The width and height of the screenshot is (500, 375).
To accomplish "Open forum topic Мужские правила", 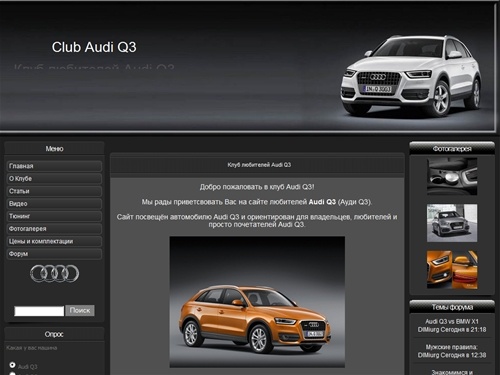I will click(452, 347).
